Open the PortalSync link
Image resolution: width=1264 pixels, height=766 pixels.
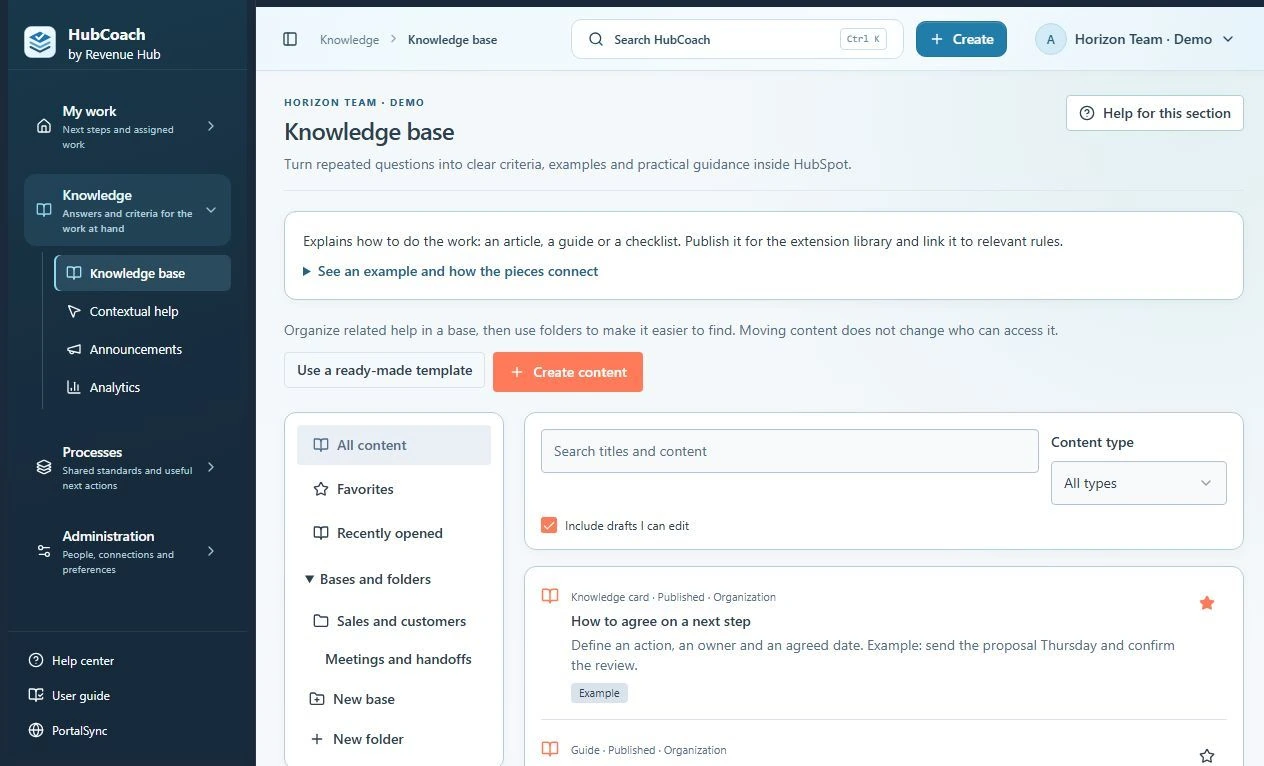click(68, 730)
